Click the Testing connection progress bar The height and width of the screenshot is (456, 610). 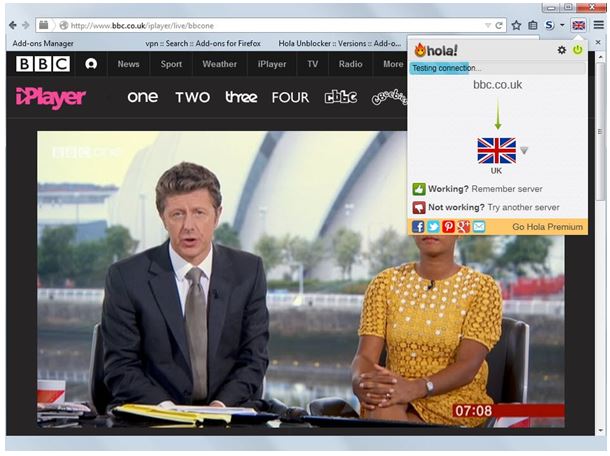497,68
